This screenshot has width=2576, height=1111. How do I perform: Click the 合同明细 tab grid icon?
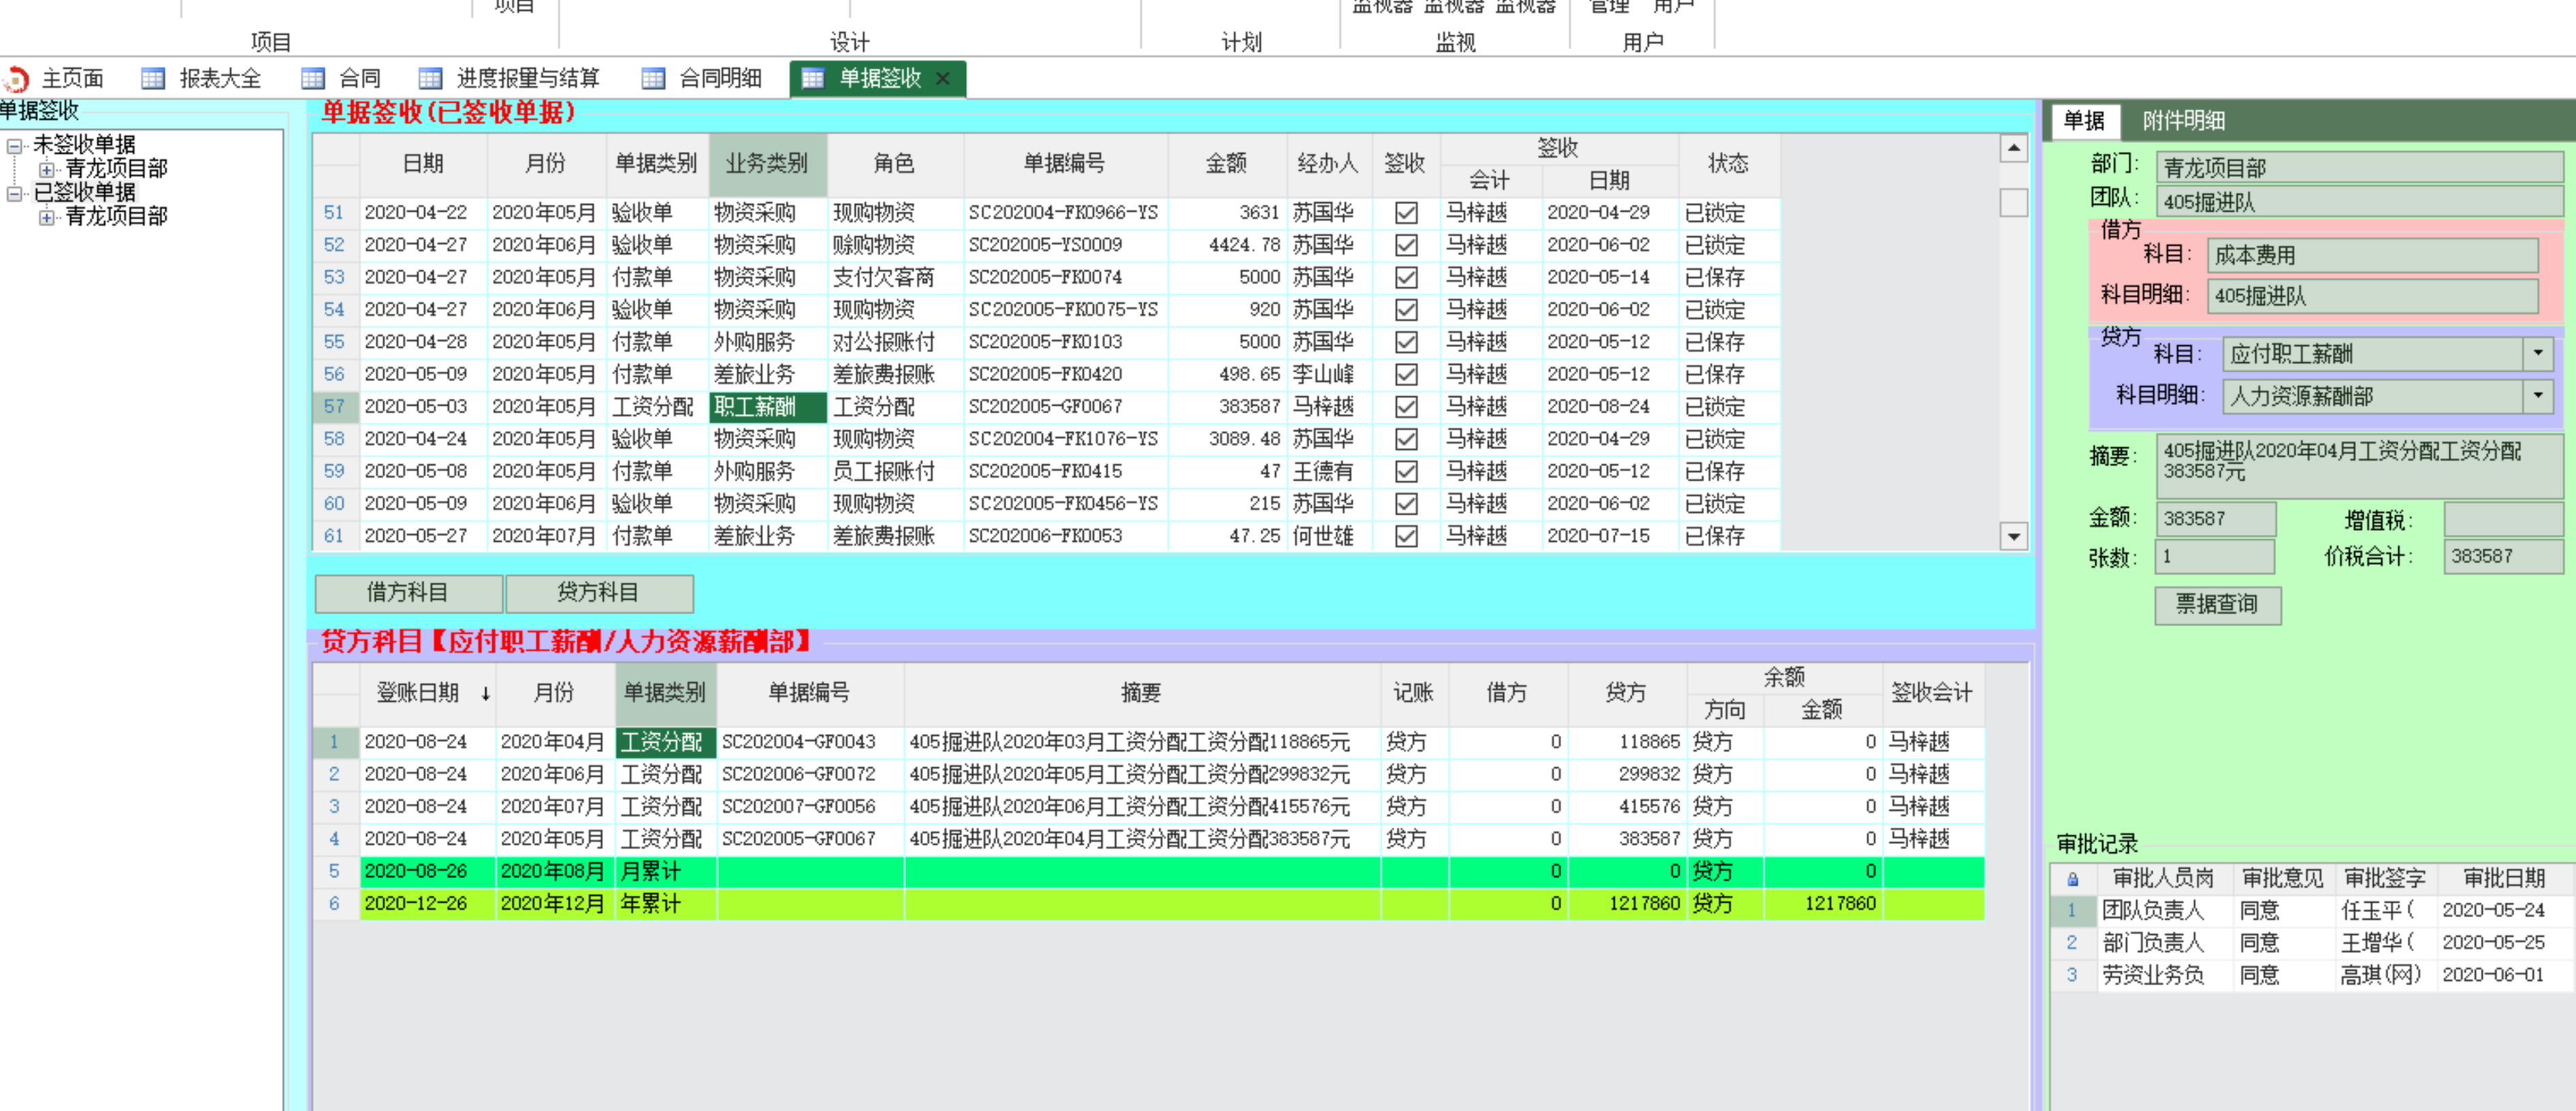pos(653,78)
